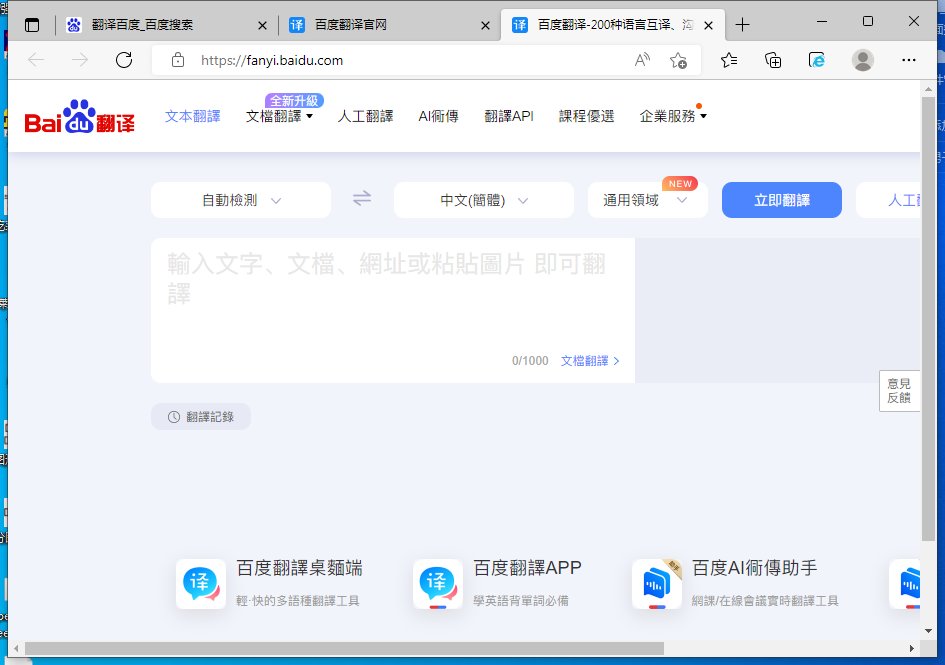Open the 意見反饋 feedback button
945x665 pixels.
click(x=899, y=391)
